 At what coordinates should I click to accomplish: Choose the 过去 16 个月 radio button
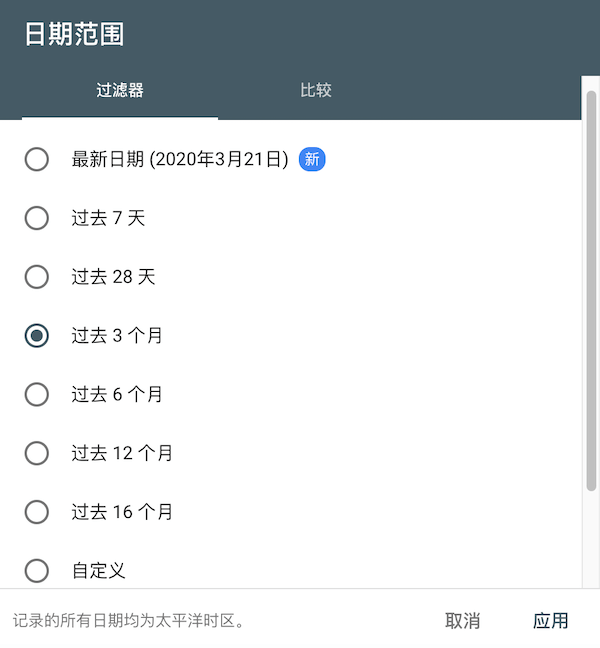[x=37, y=512]
